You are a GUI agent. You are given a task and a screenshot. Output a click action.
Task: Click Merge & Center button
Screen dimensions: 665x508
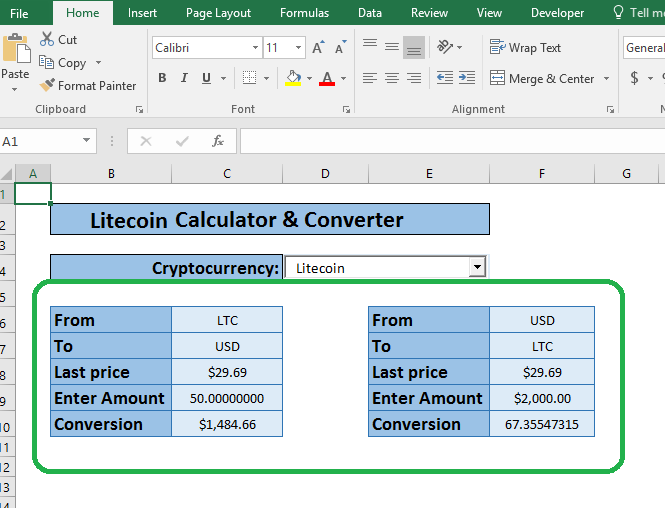(542, 78)
